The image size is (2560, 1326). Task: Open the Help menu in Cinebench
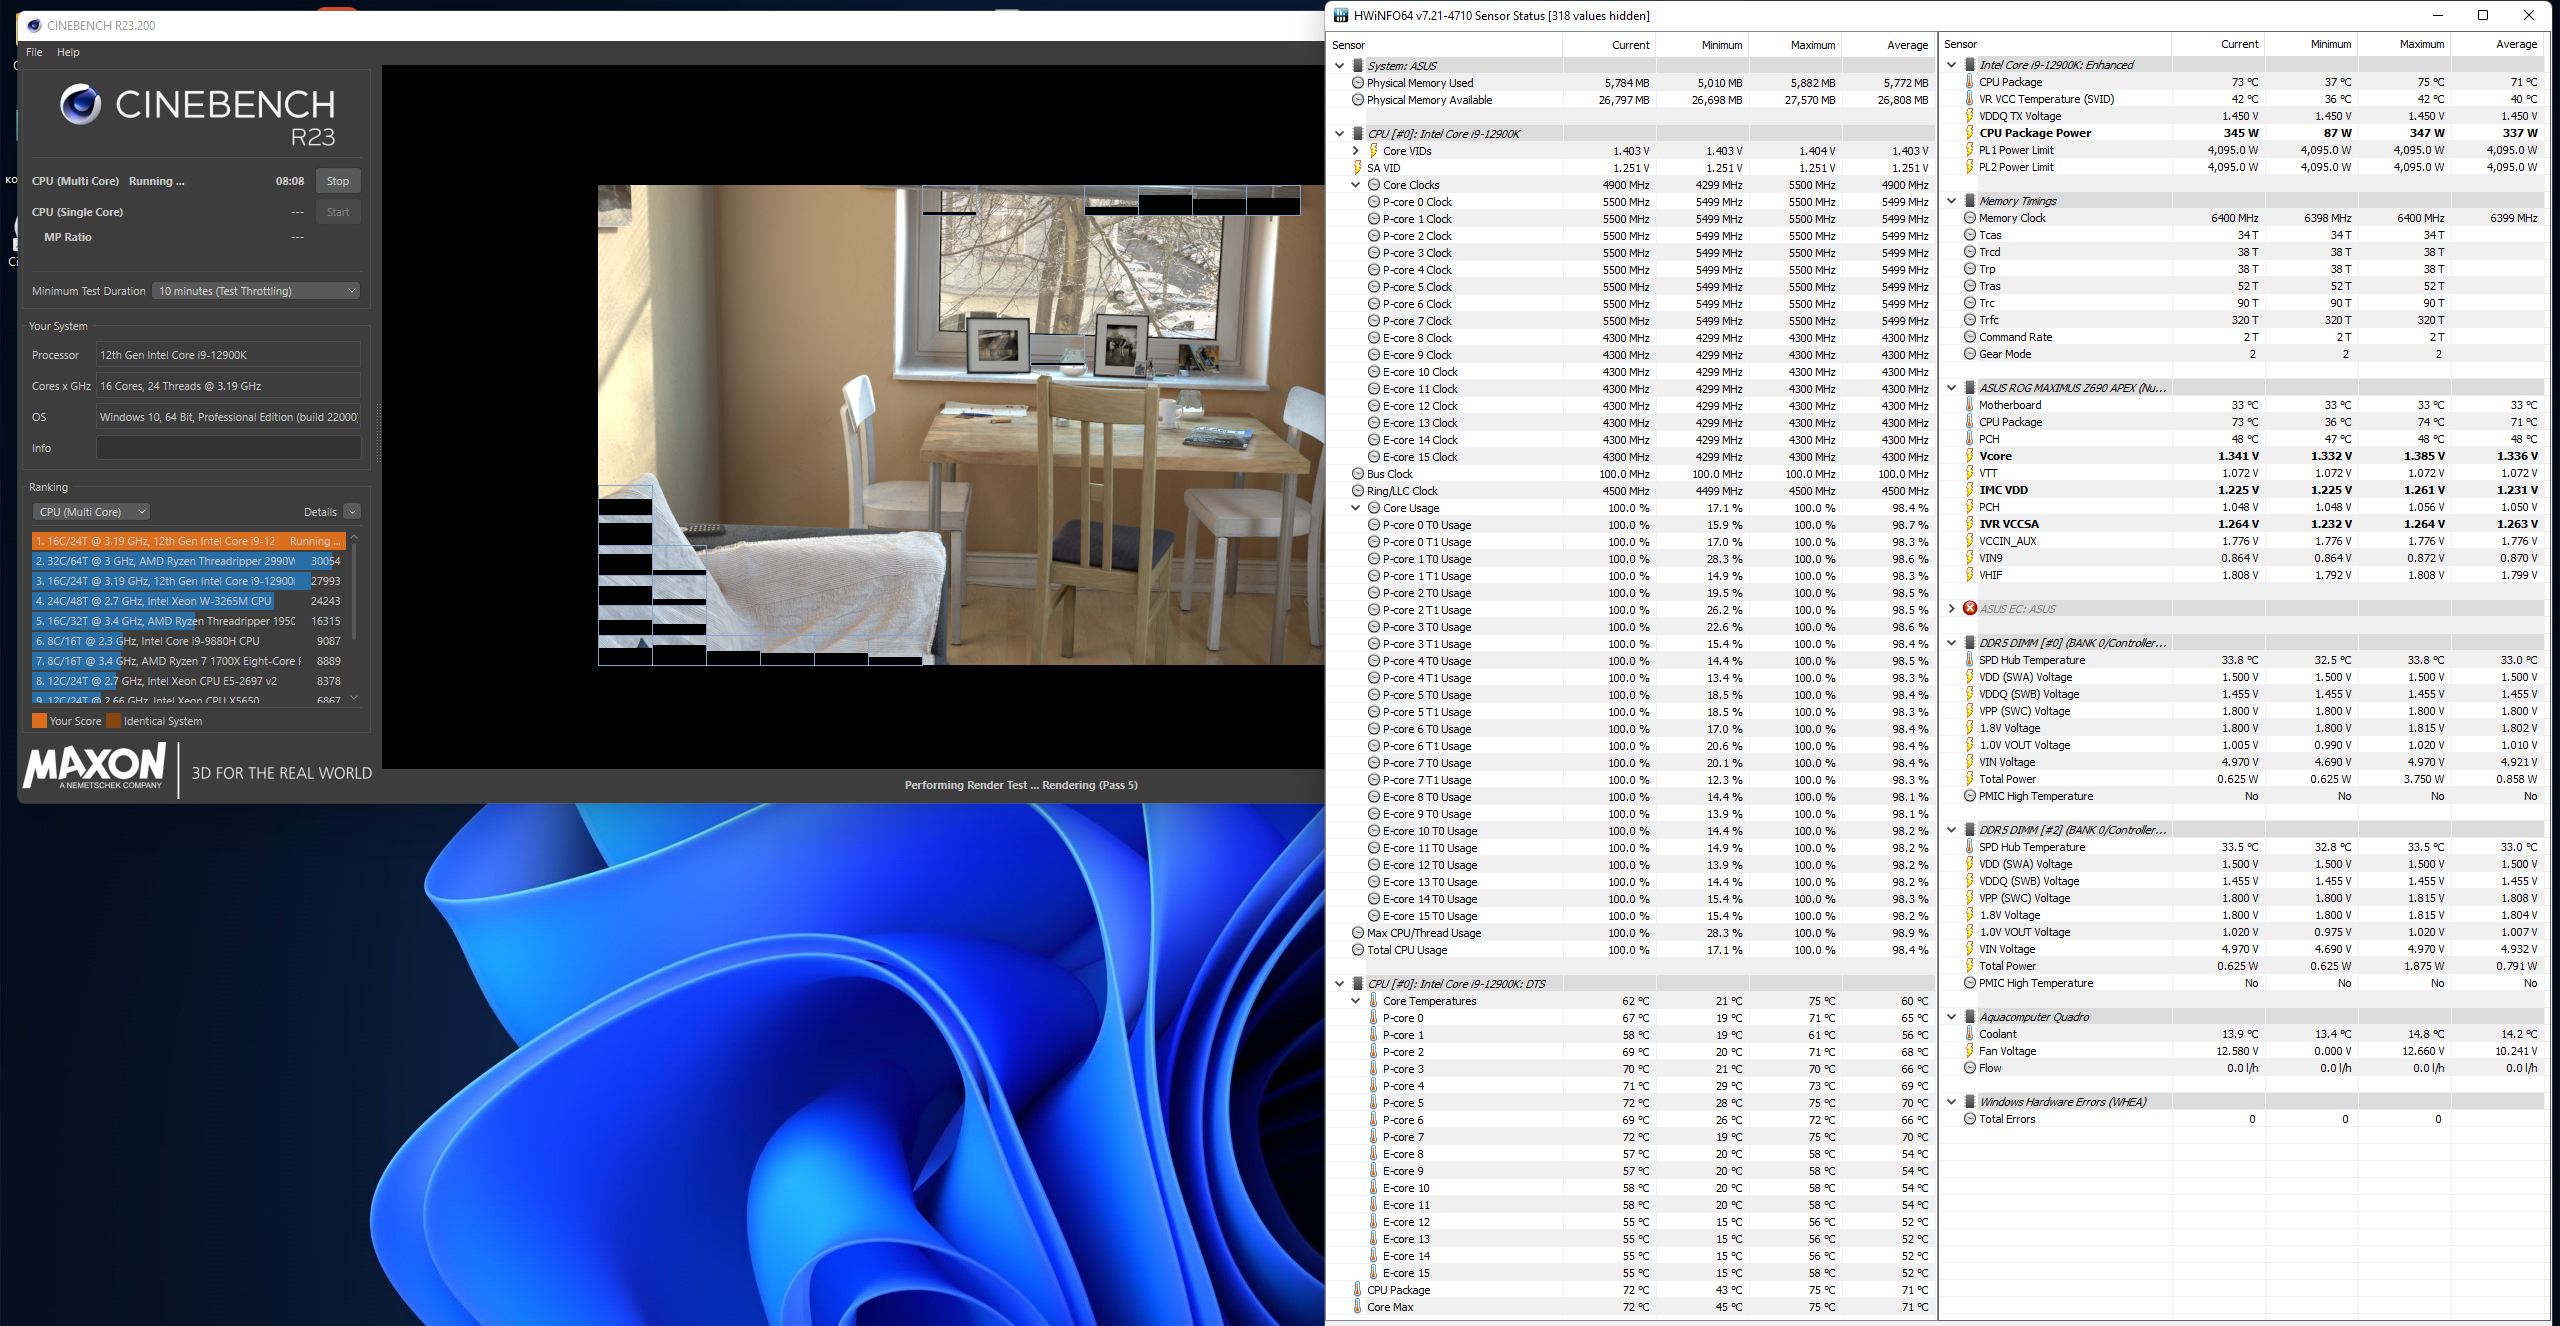tap(68, 52)
